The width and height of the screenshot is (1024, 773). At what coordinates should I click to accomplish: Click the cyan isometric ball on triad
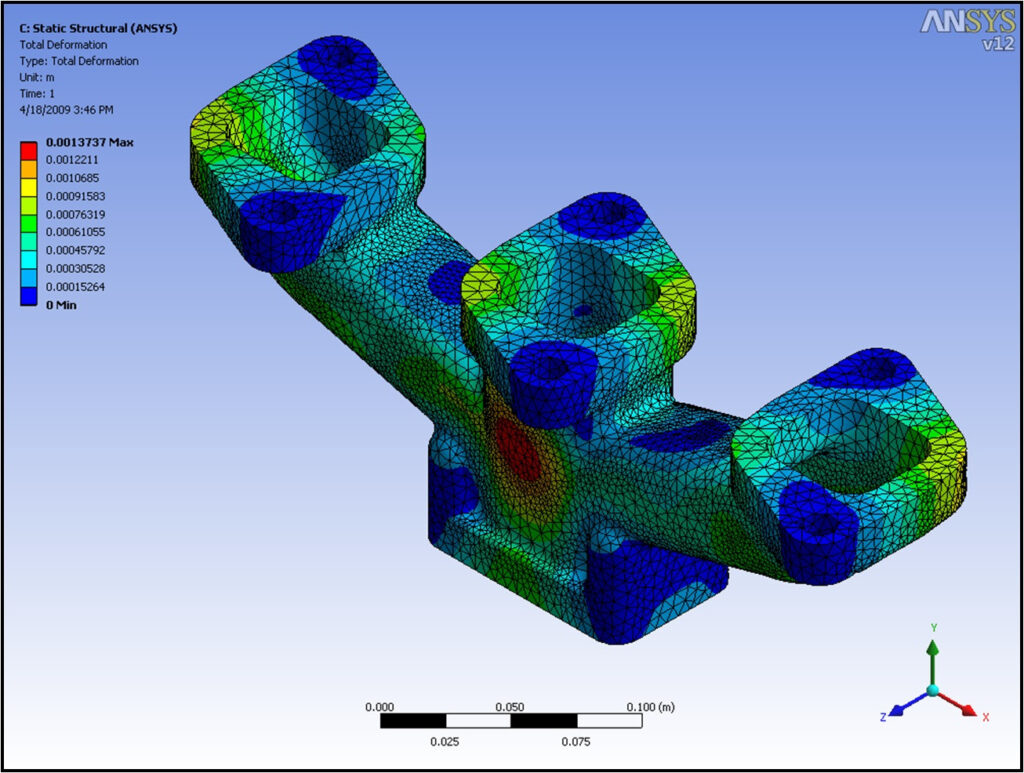click(933, 690)
